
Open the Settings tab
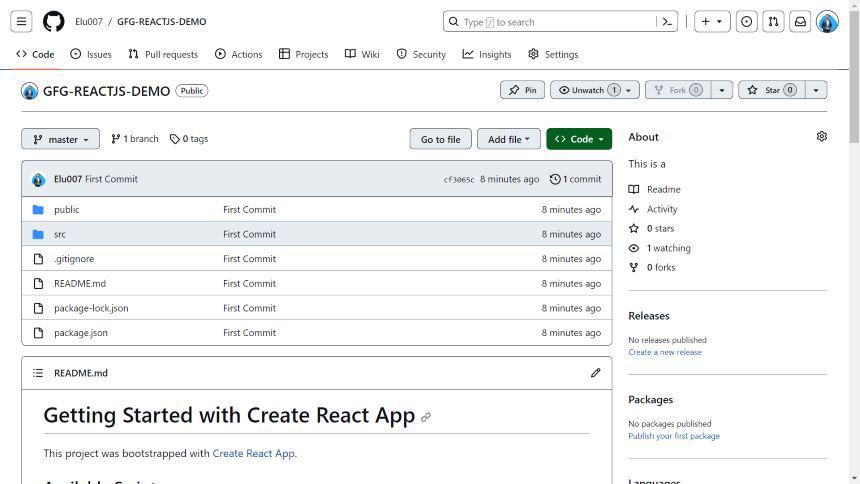click(553, 54)
